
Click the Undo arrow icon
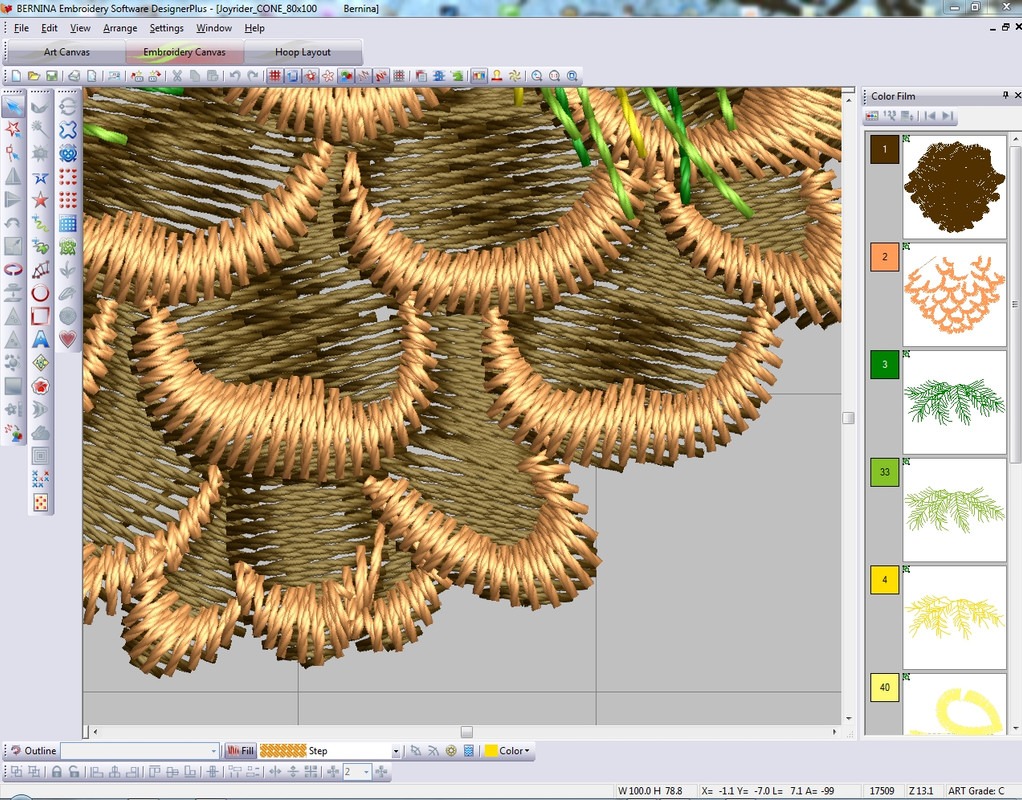pos(235,76)
